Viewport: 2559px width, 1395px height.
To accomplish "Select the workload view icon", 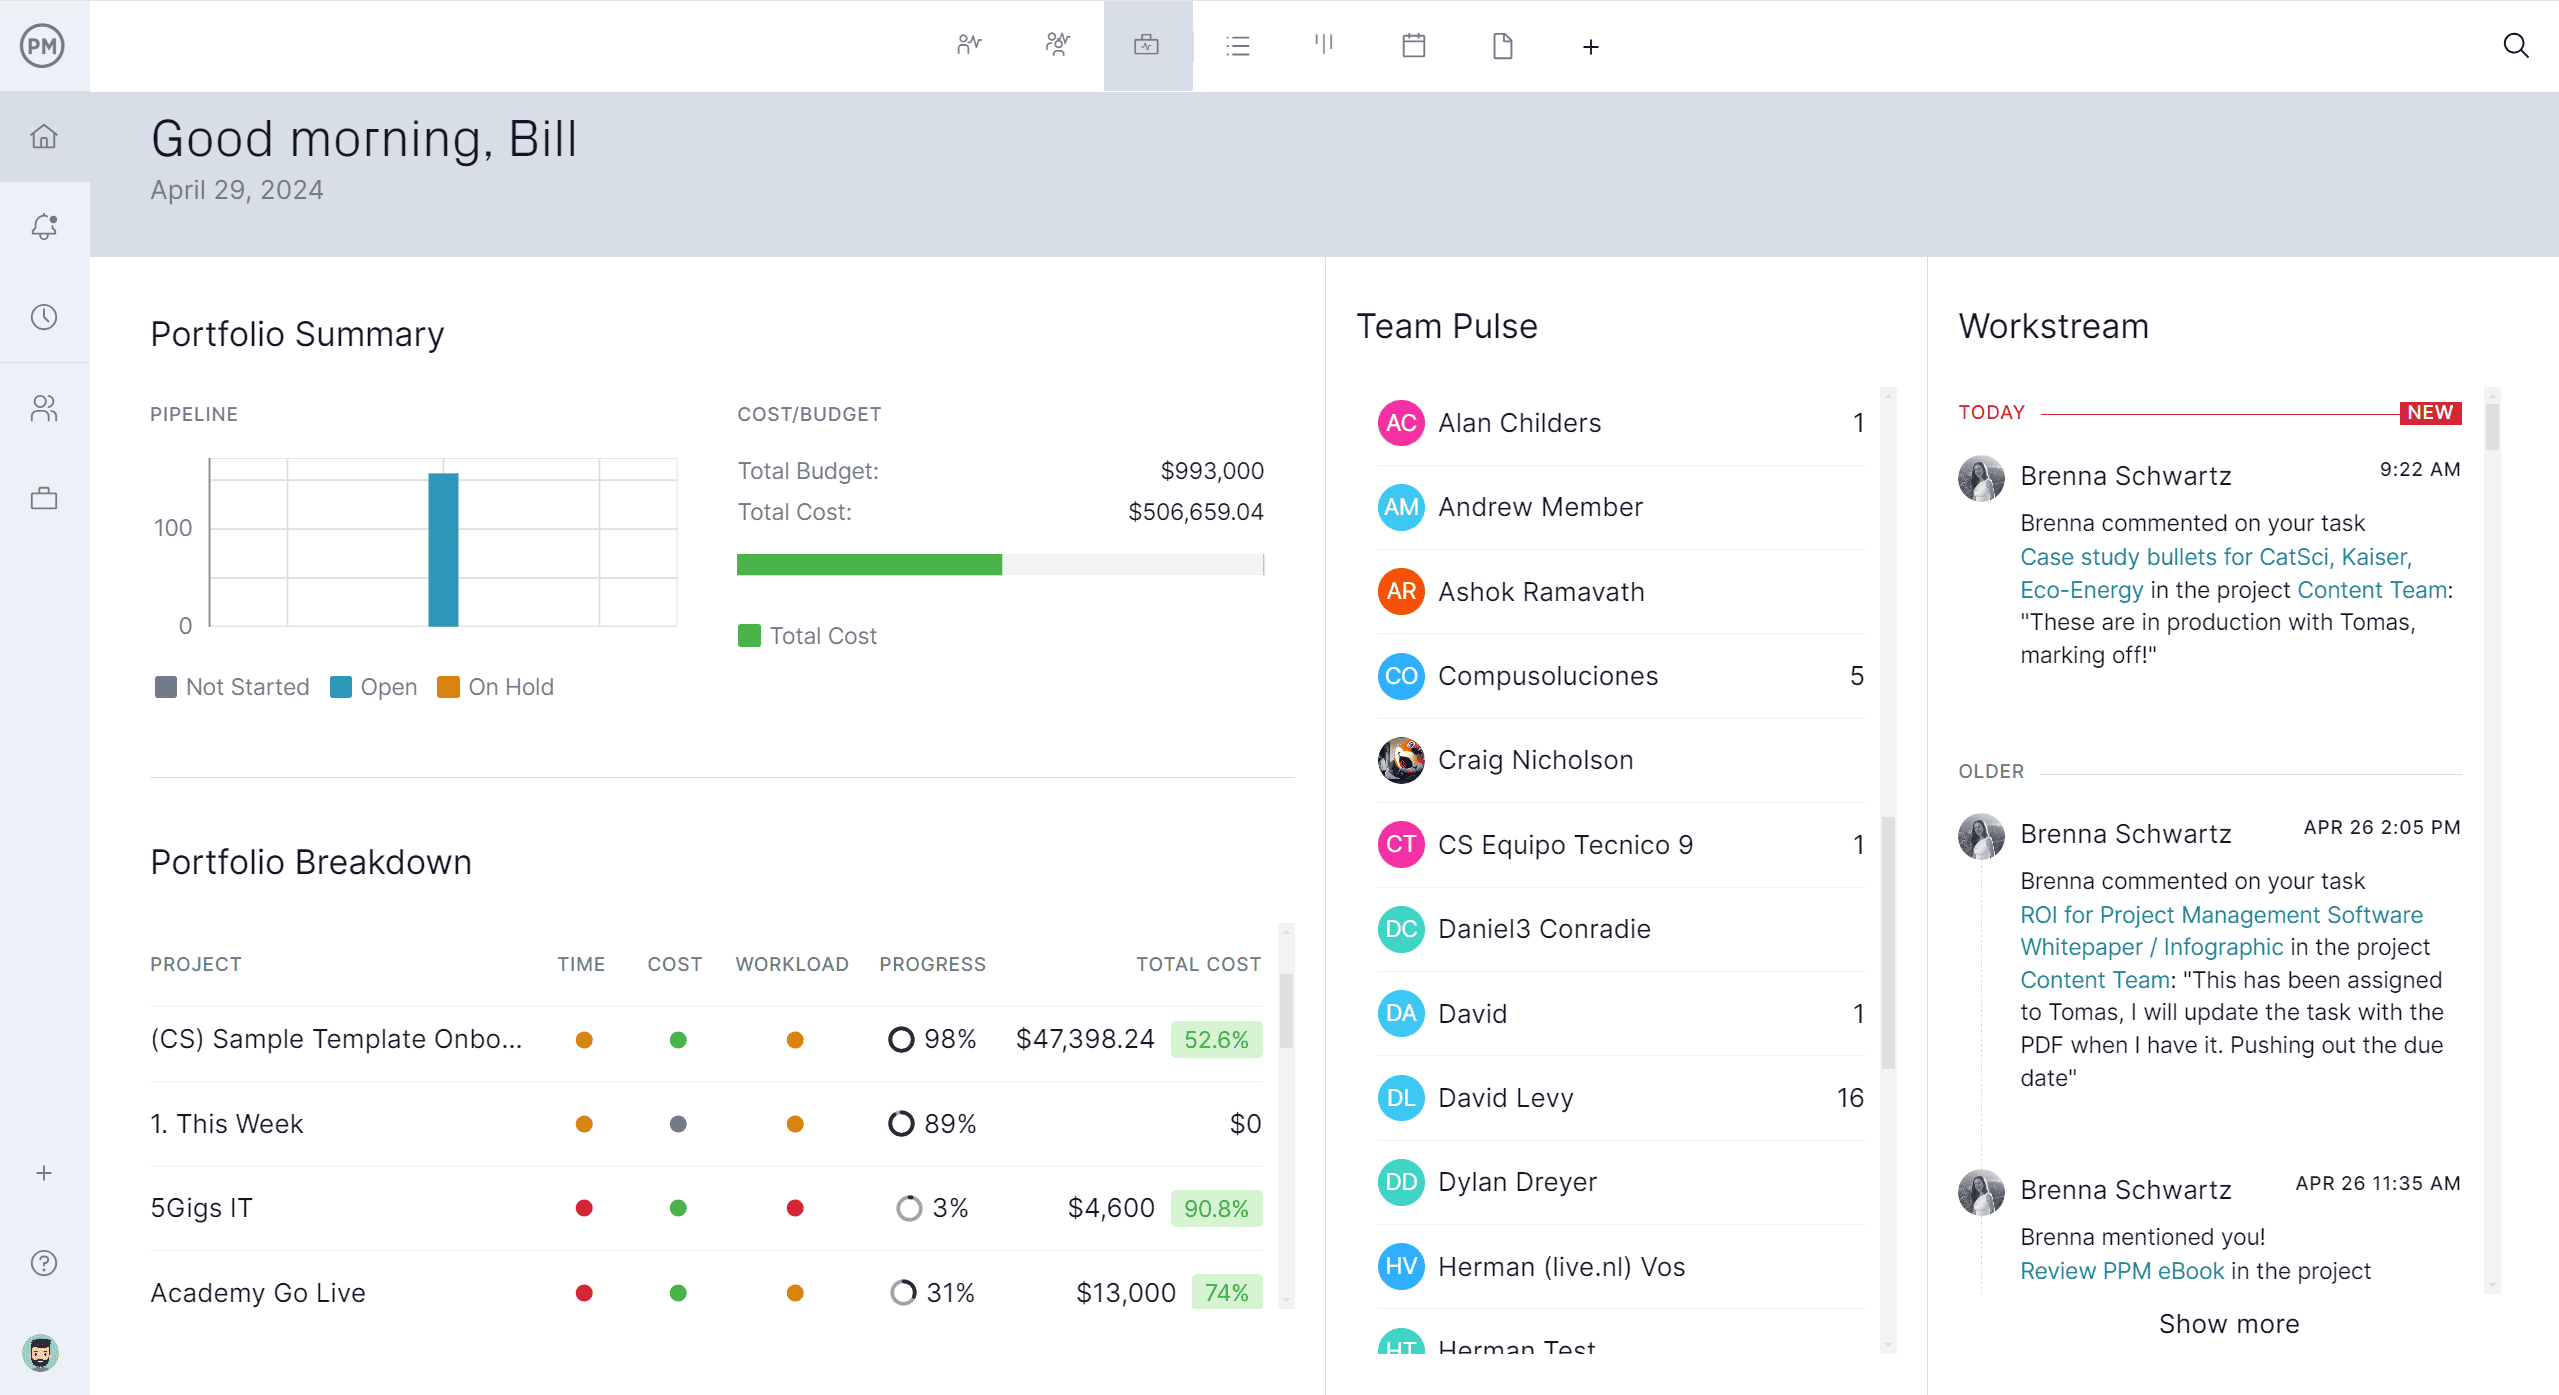I will pos(1324,45).
